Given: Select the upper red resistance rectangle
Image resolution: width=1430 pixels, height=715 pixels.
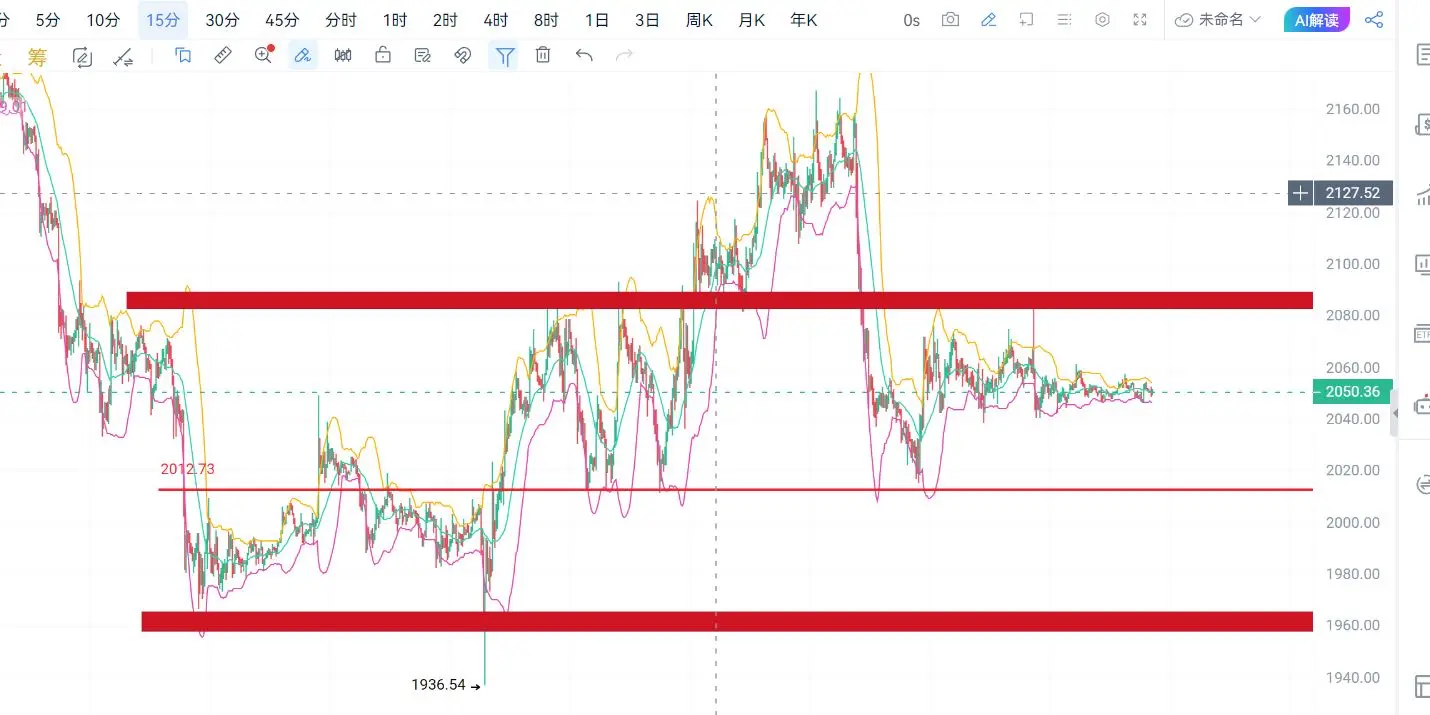Looking at the screenshot, I should point(719,300).
